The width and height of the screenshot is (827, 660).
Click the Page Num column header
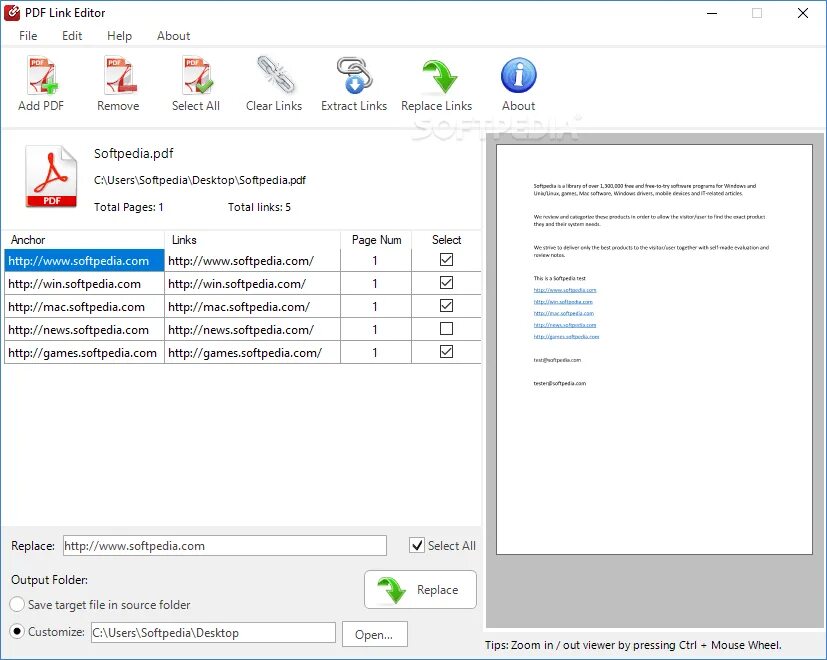pos(376,240)
